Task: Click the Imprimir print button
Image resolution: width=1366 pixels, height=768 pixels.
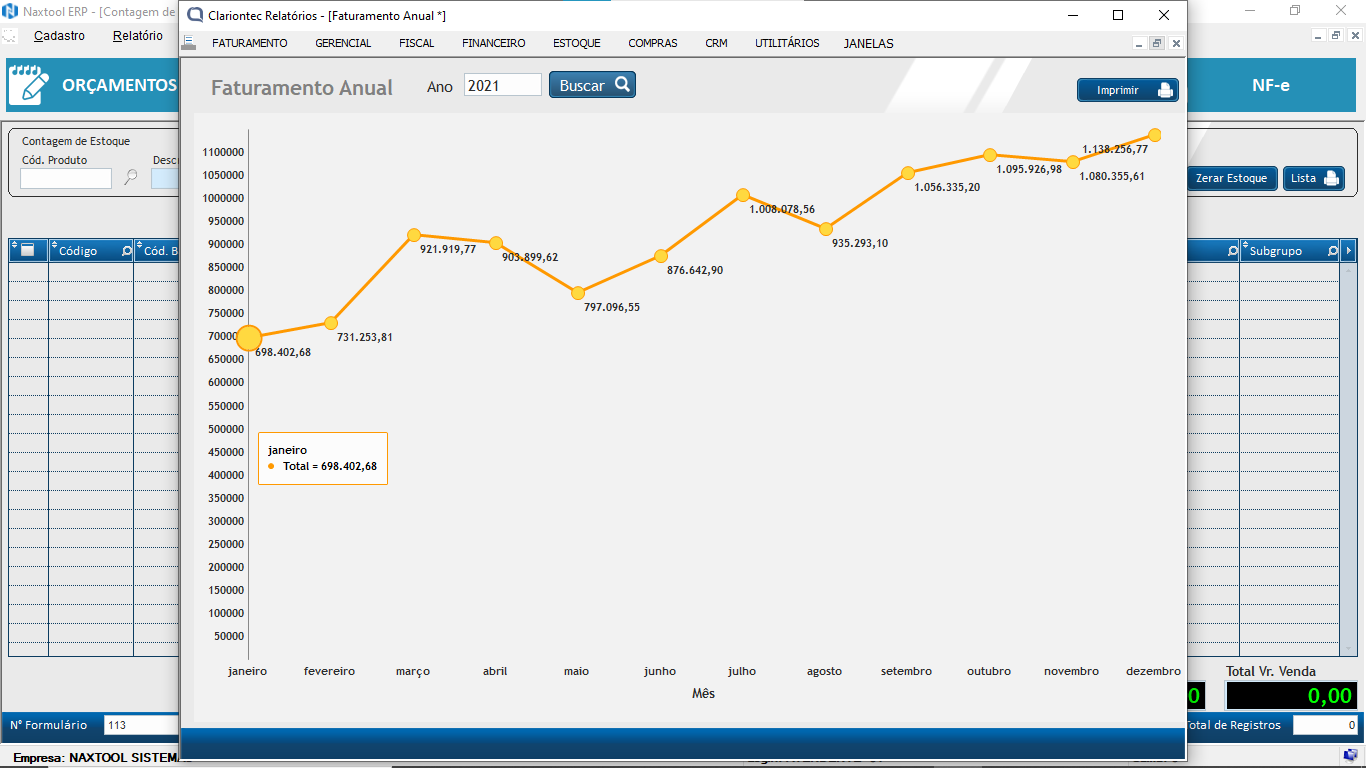Action: click(1127, 90)
